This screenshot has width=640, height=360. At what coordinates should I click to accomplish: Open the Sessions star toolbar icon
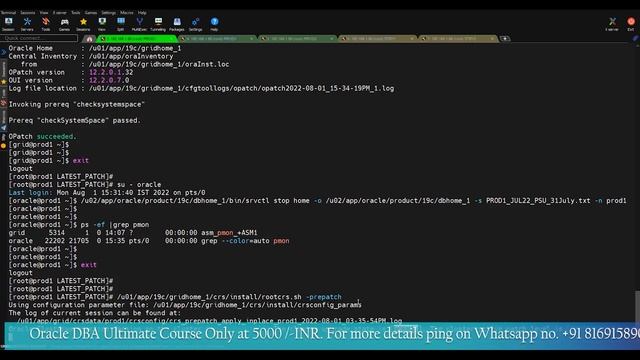coord(83,24)
